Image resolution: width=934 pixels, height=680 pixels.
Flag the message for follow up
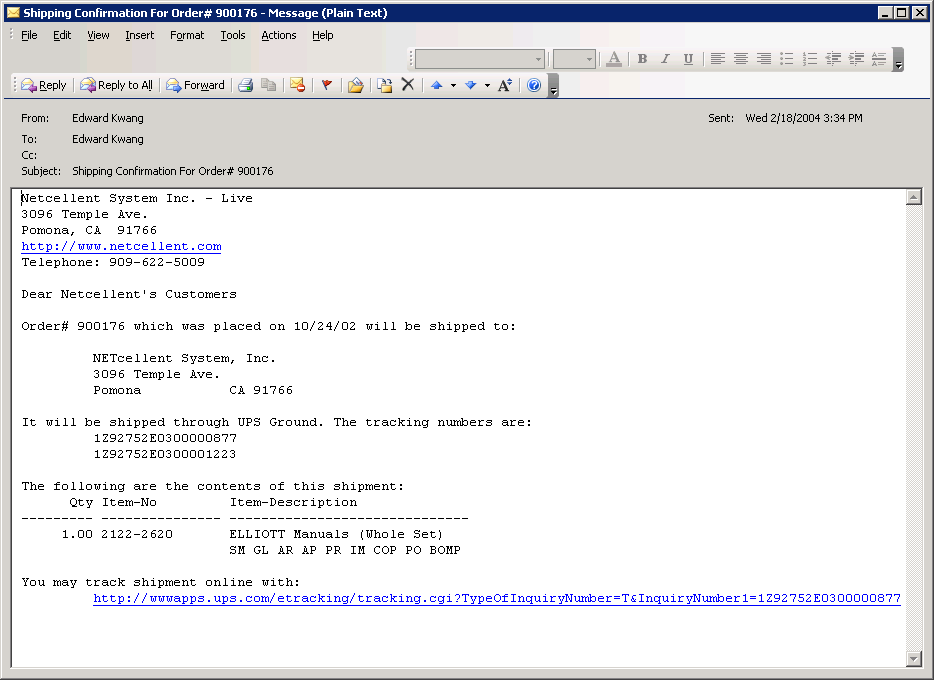(326, 85)
